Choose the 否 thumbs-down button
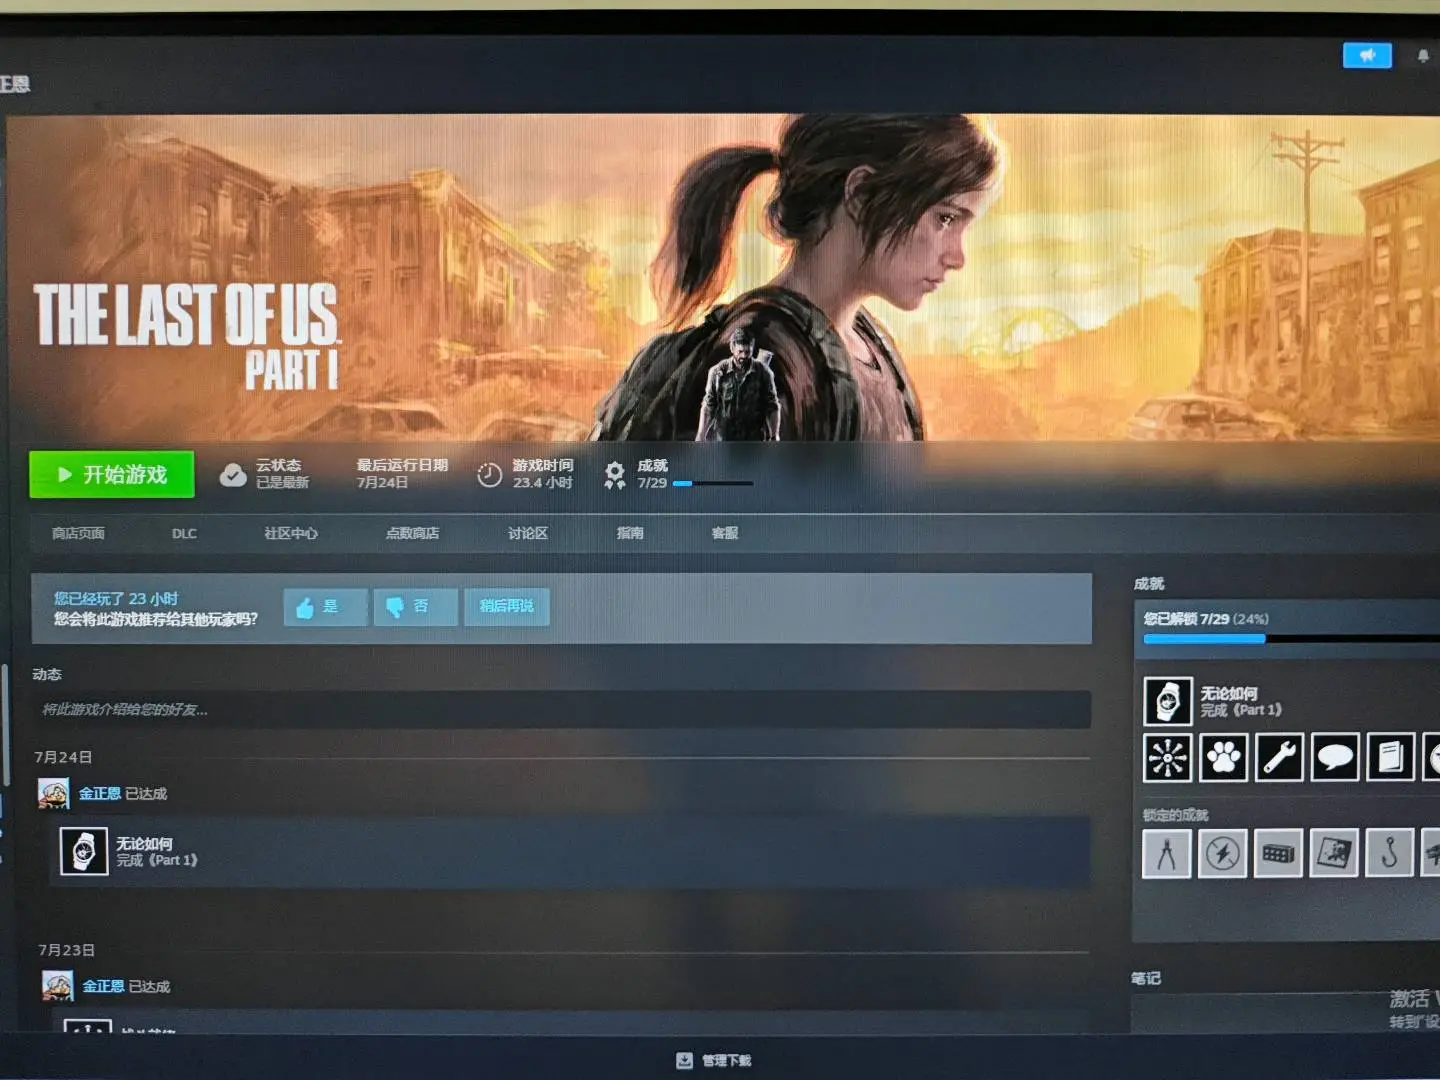The width and height of the screenshot is (1440, 1080). coord(416,607)
